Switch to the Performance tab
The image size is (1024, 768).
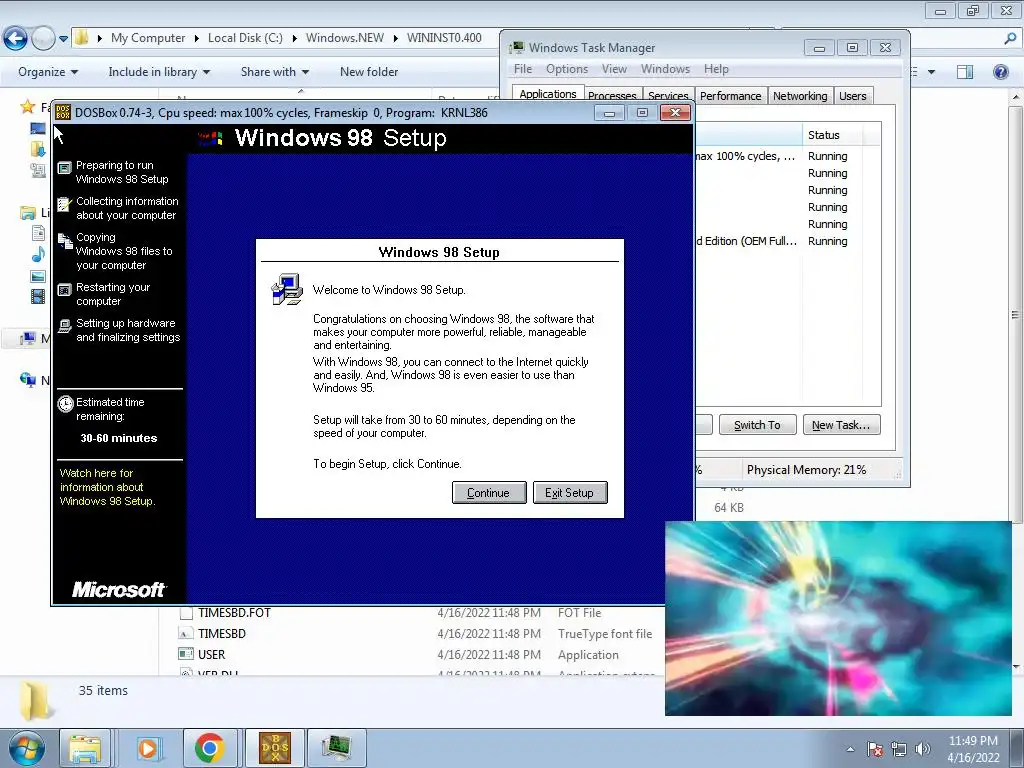(730, 96)
